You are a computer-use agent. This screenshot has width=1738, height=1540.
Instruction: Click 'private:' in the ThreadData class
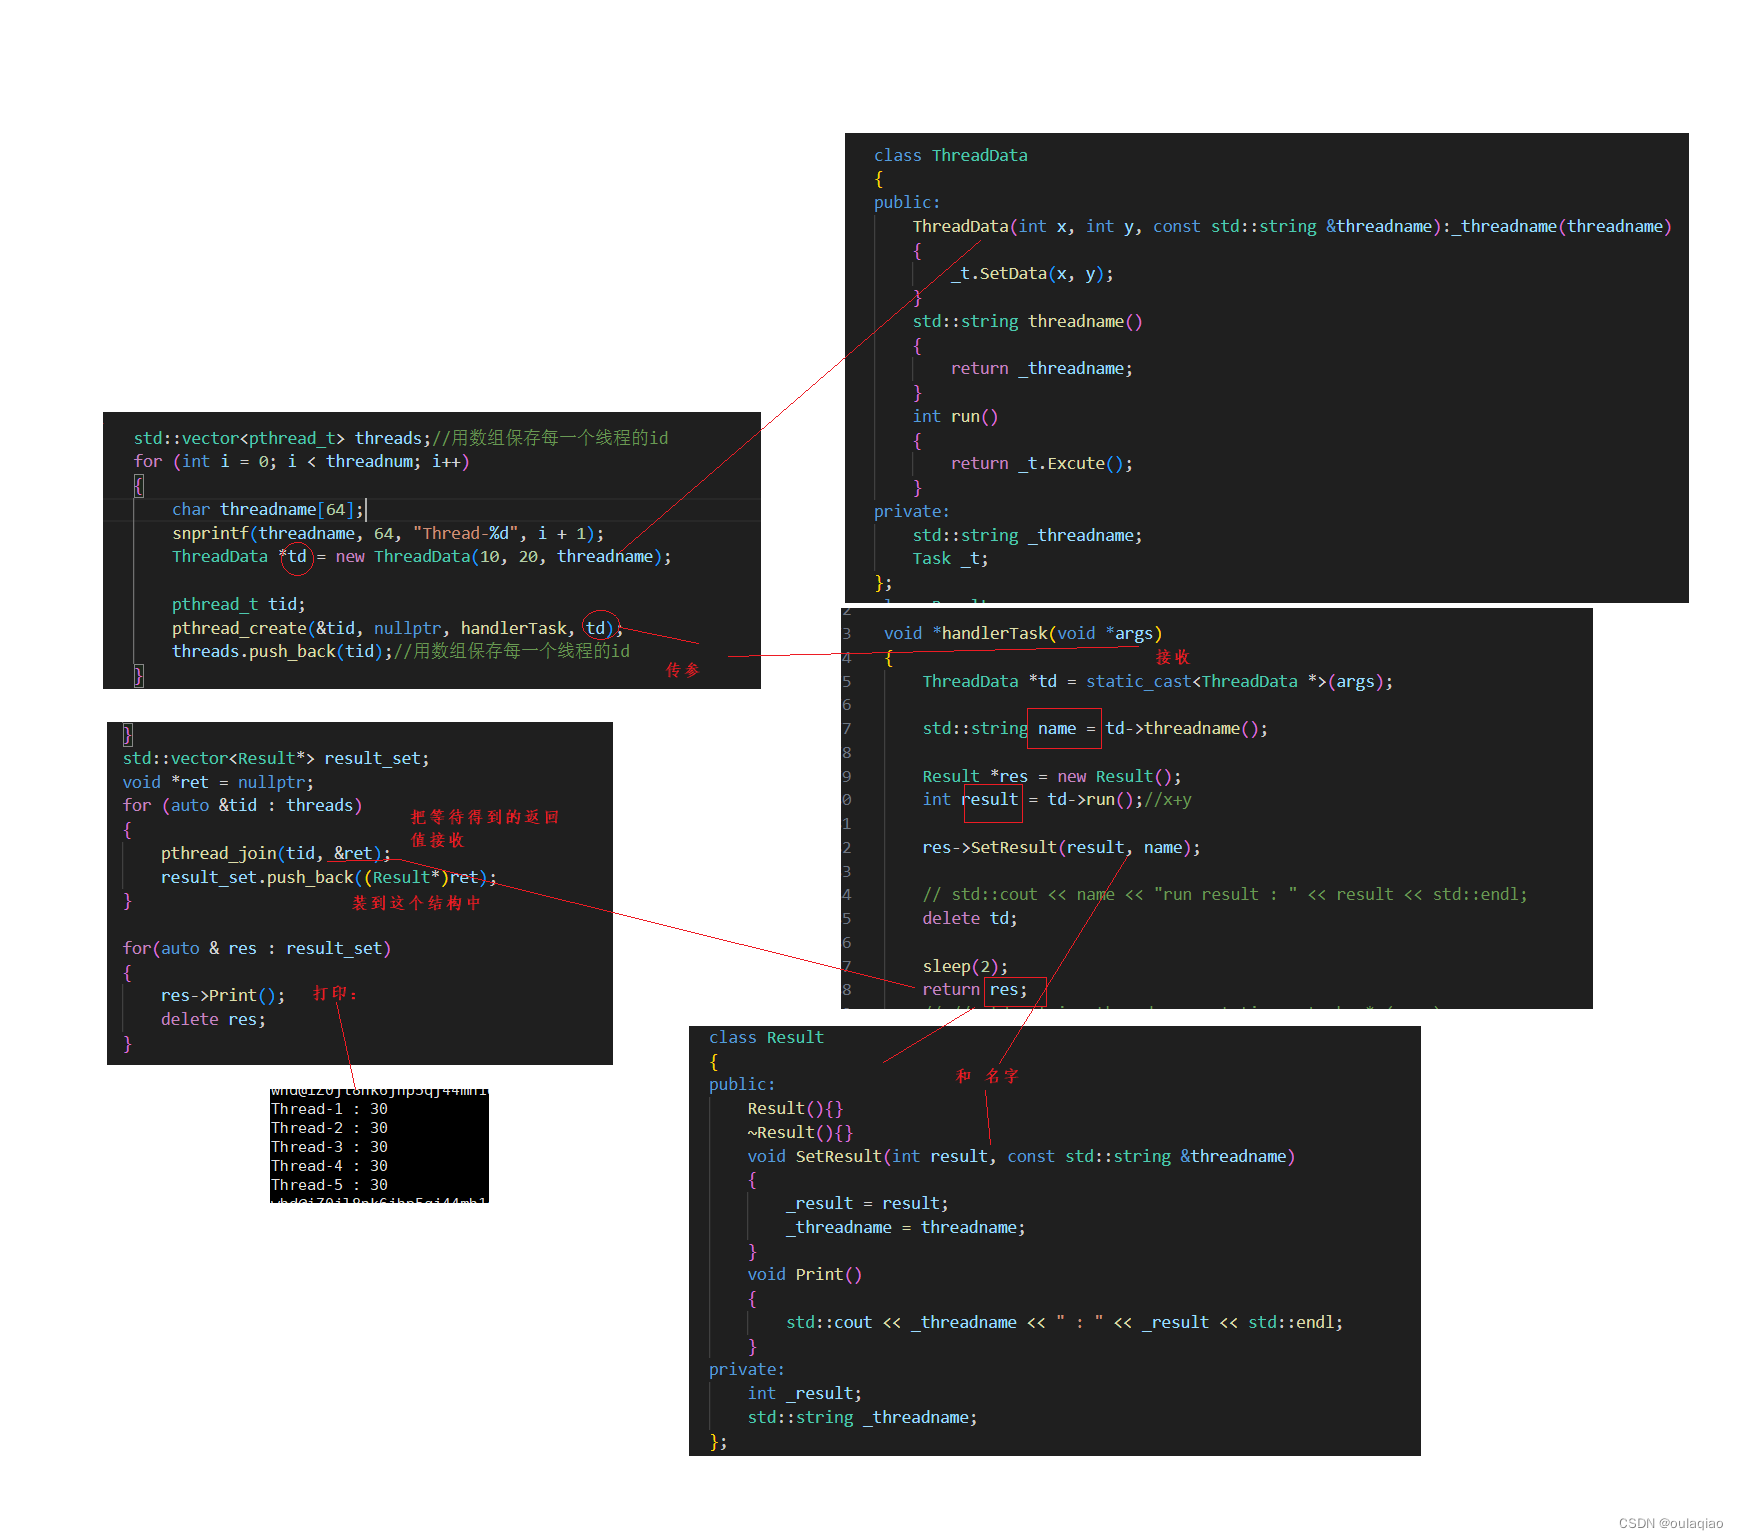tap(912, 511)
